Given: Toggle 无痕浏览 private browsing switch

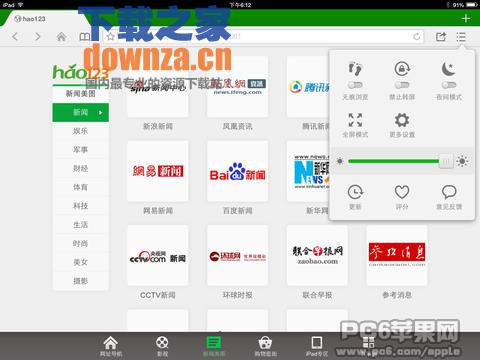Looking at the screenshot, I should point(355,85).
